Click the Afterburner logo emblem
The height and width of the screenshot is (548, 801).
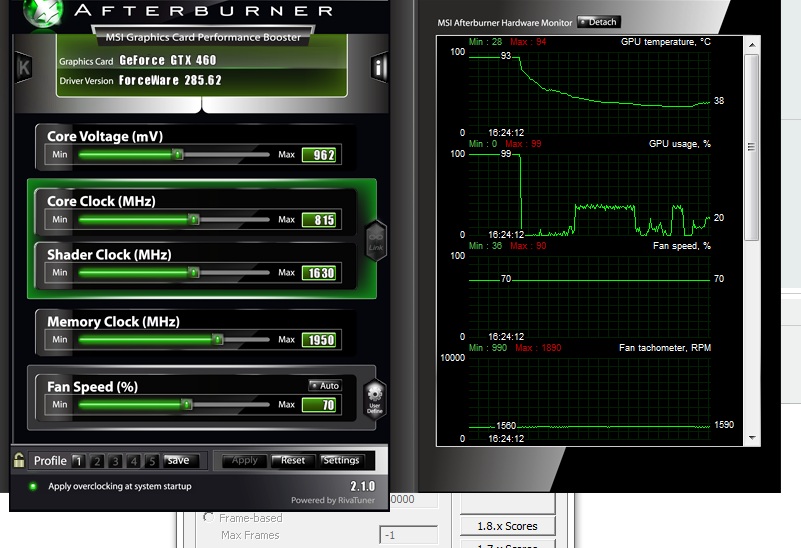coord(37,17)
